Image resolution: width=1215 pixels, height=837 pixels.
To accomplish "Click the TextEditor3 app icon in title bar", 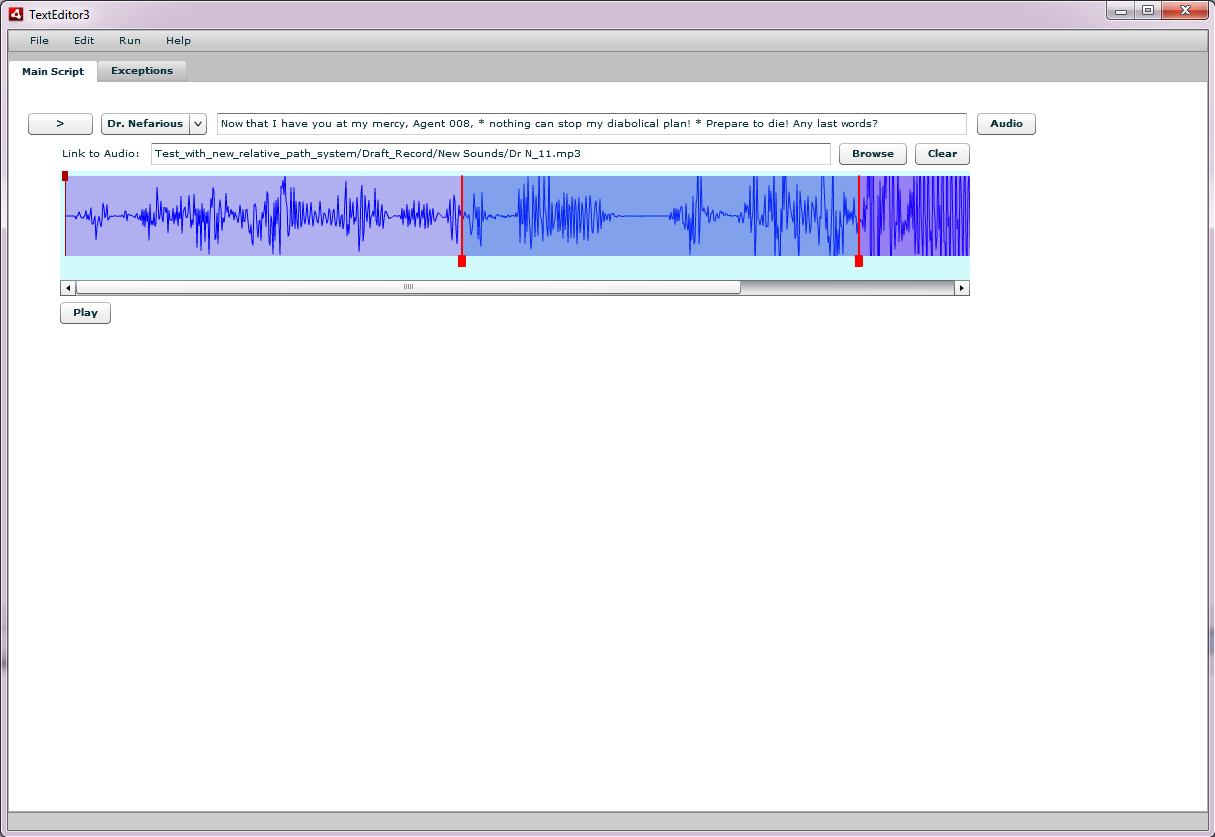I will (x=16, y=14).
